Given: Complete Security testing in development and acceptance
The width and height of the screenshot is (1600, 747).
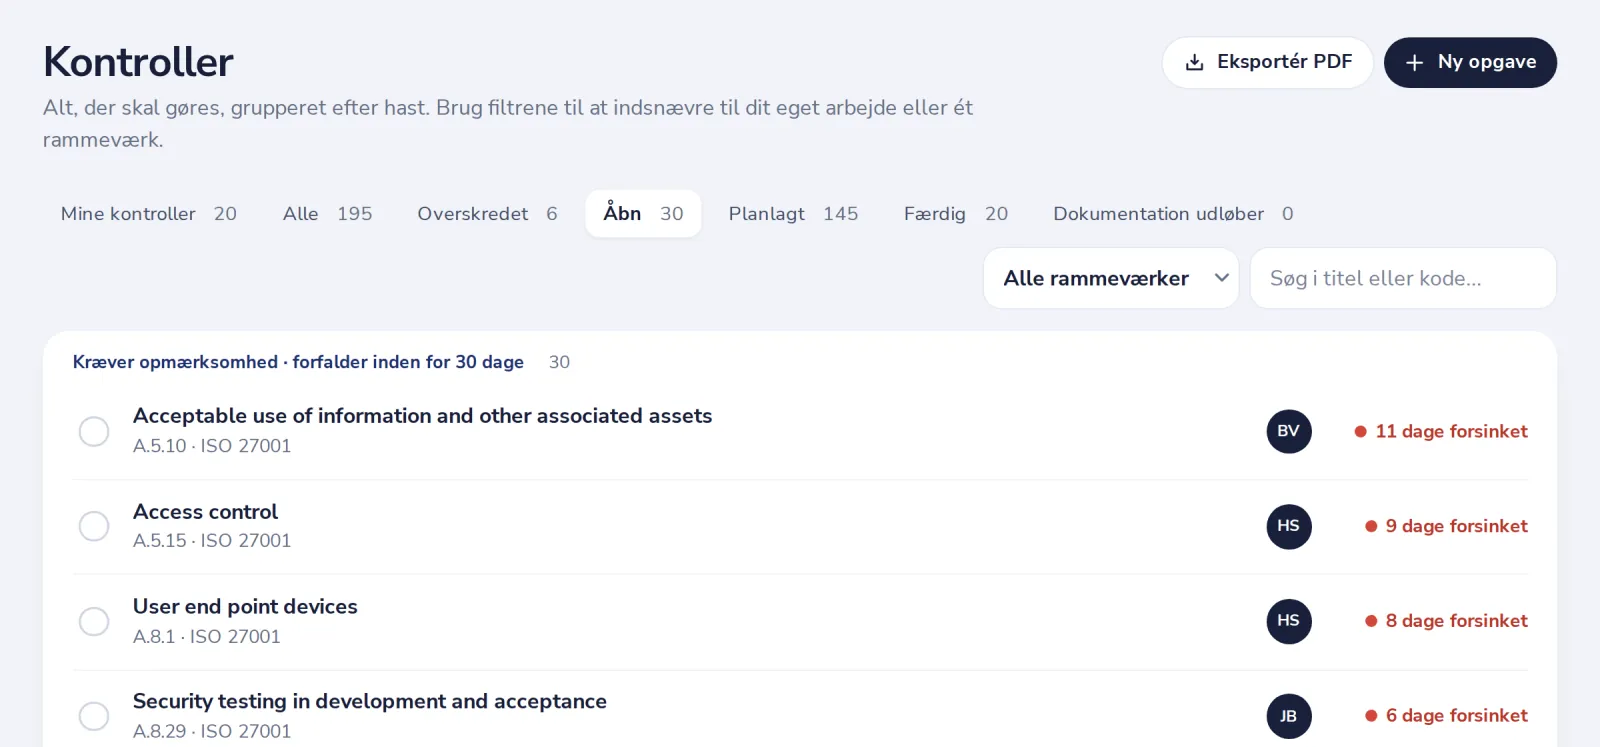Looking at the screenshot, I should pos(94,716).
